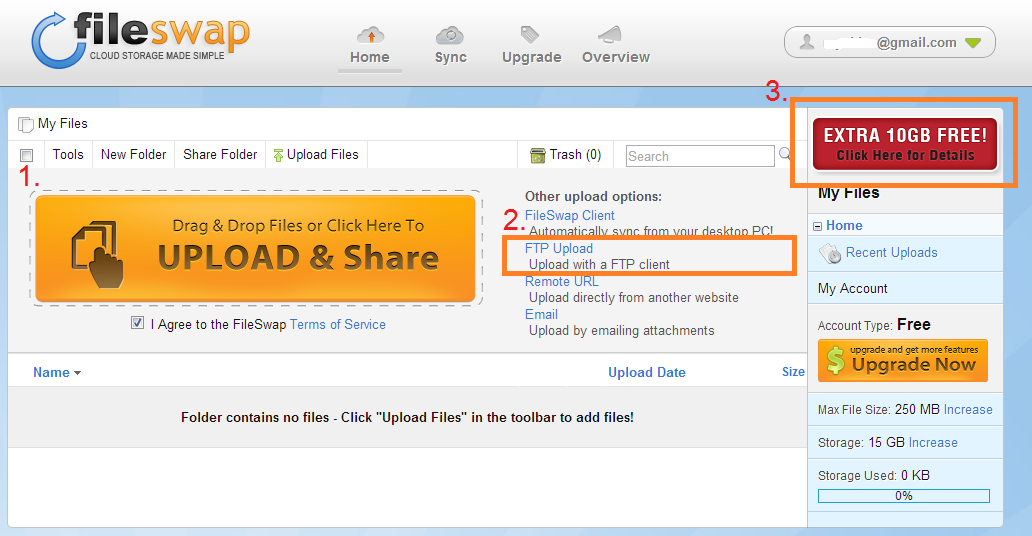Click the My Account heading
Screen dimensions: 1032x536
pos(852,288)
